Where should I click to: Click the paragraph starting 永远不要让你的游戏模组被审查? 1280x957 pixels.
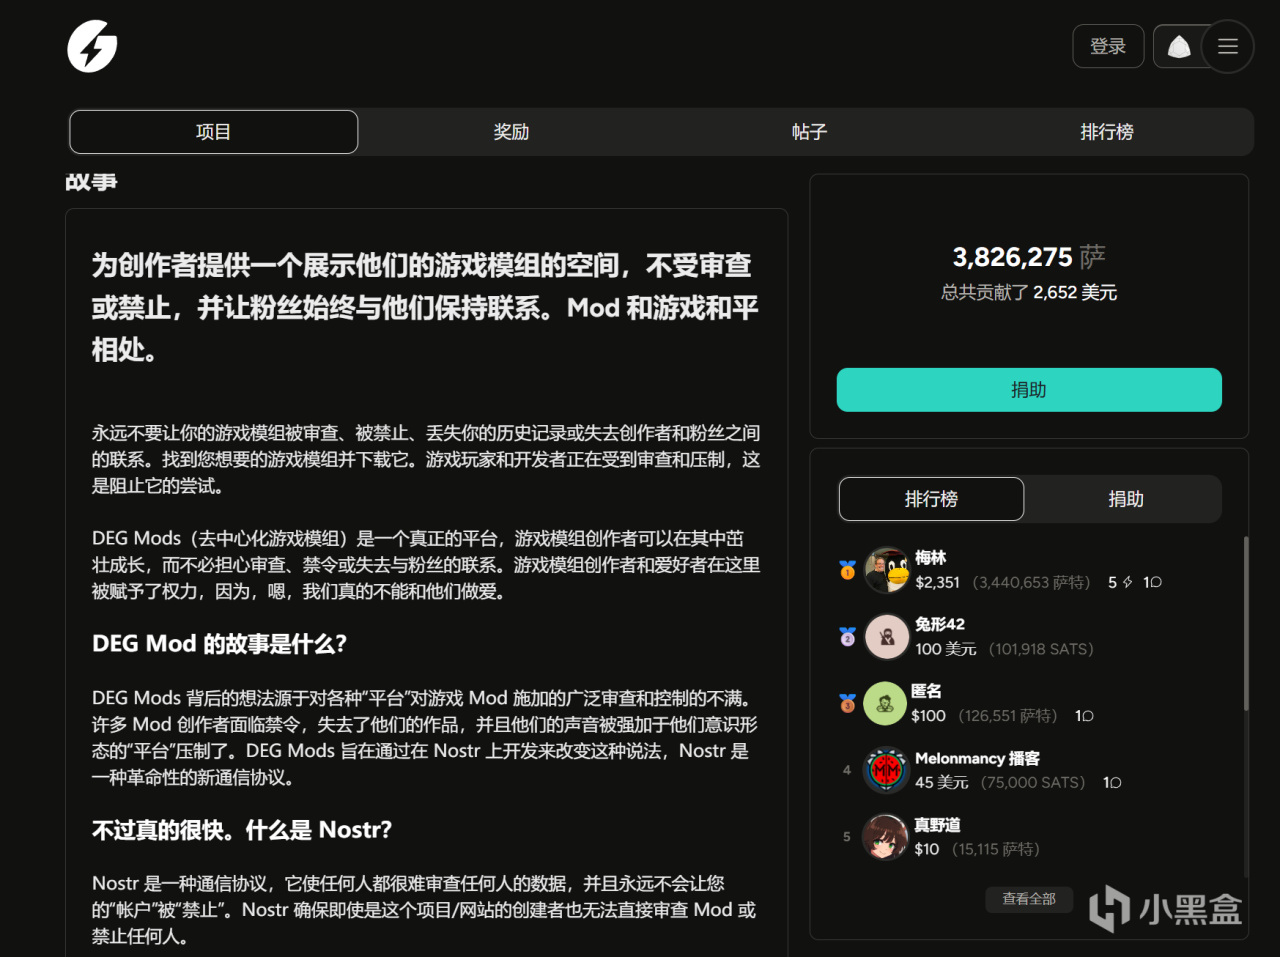pyautogui.click(x=426, y=459)
